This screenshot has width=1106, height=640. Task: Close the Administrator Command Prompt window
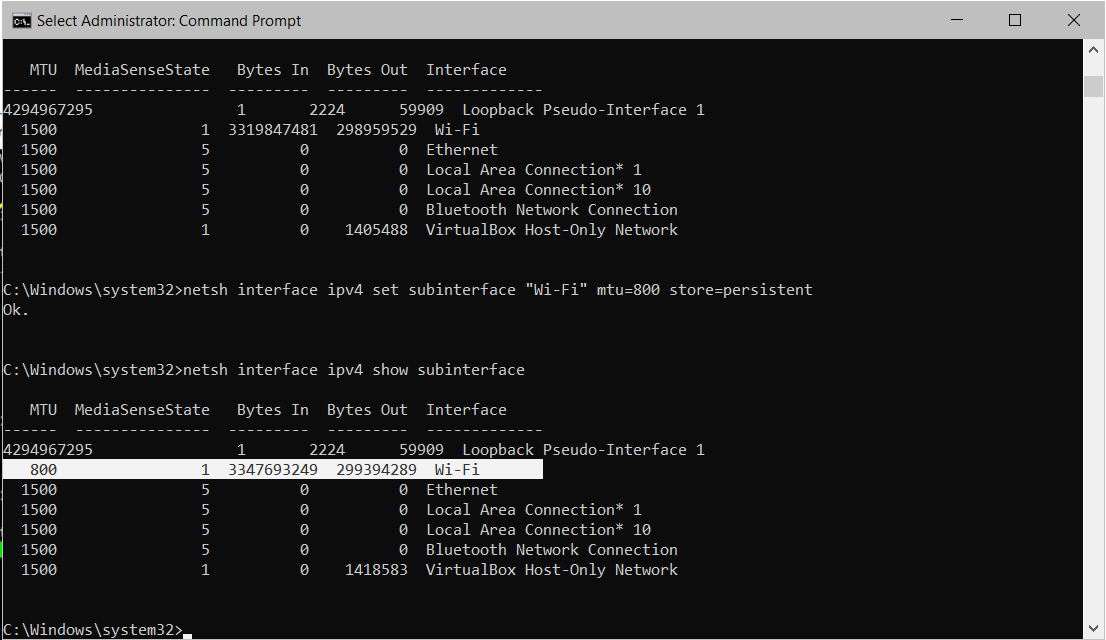(1073, 20)
